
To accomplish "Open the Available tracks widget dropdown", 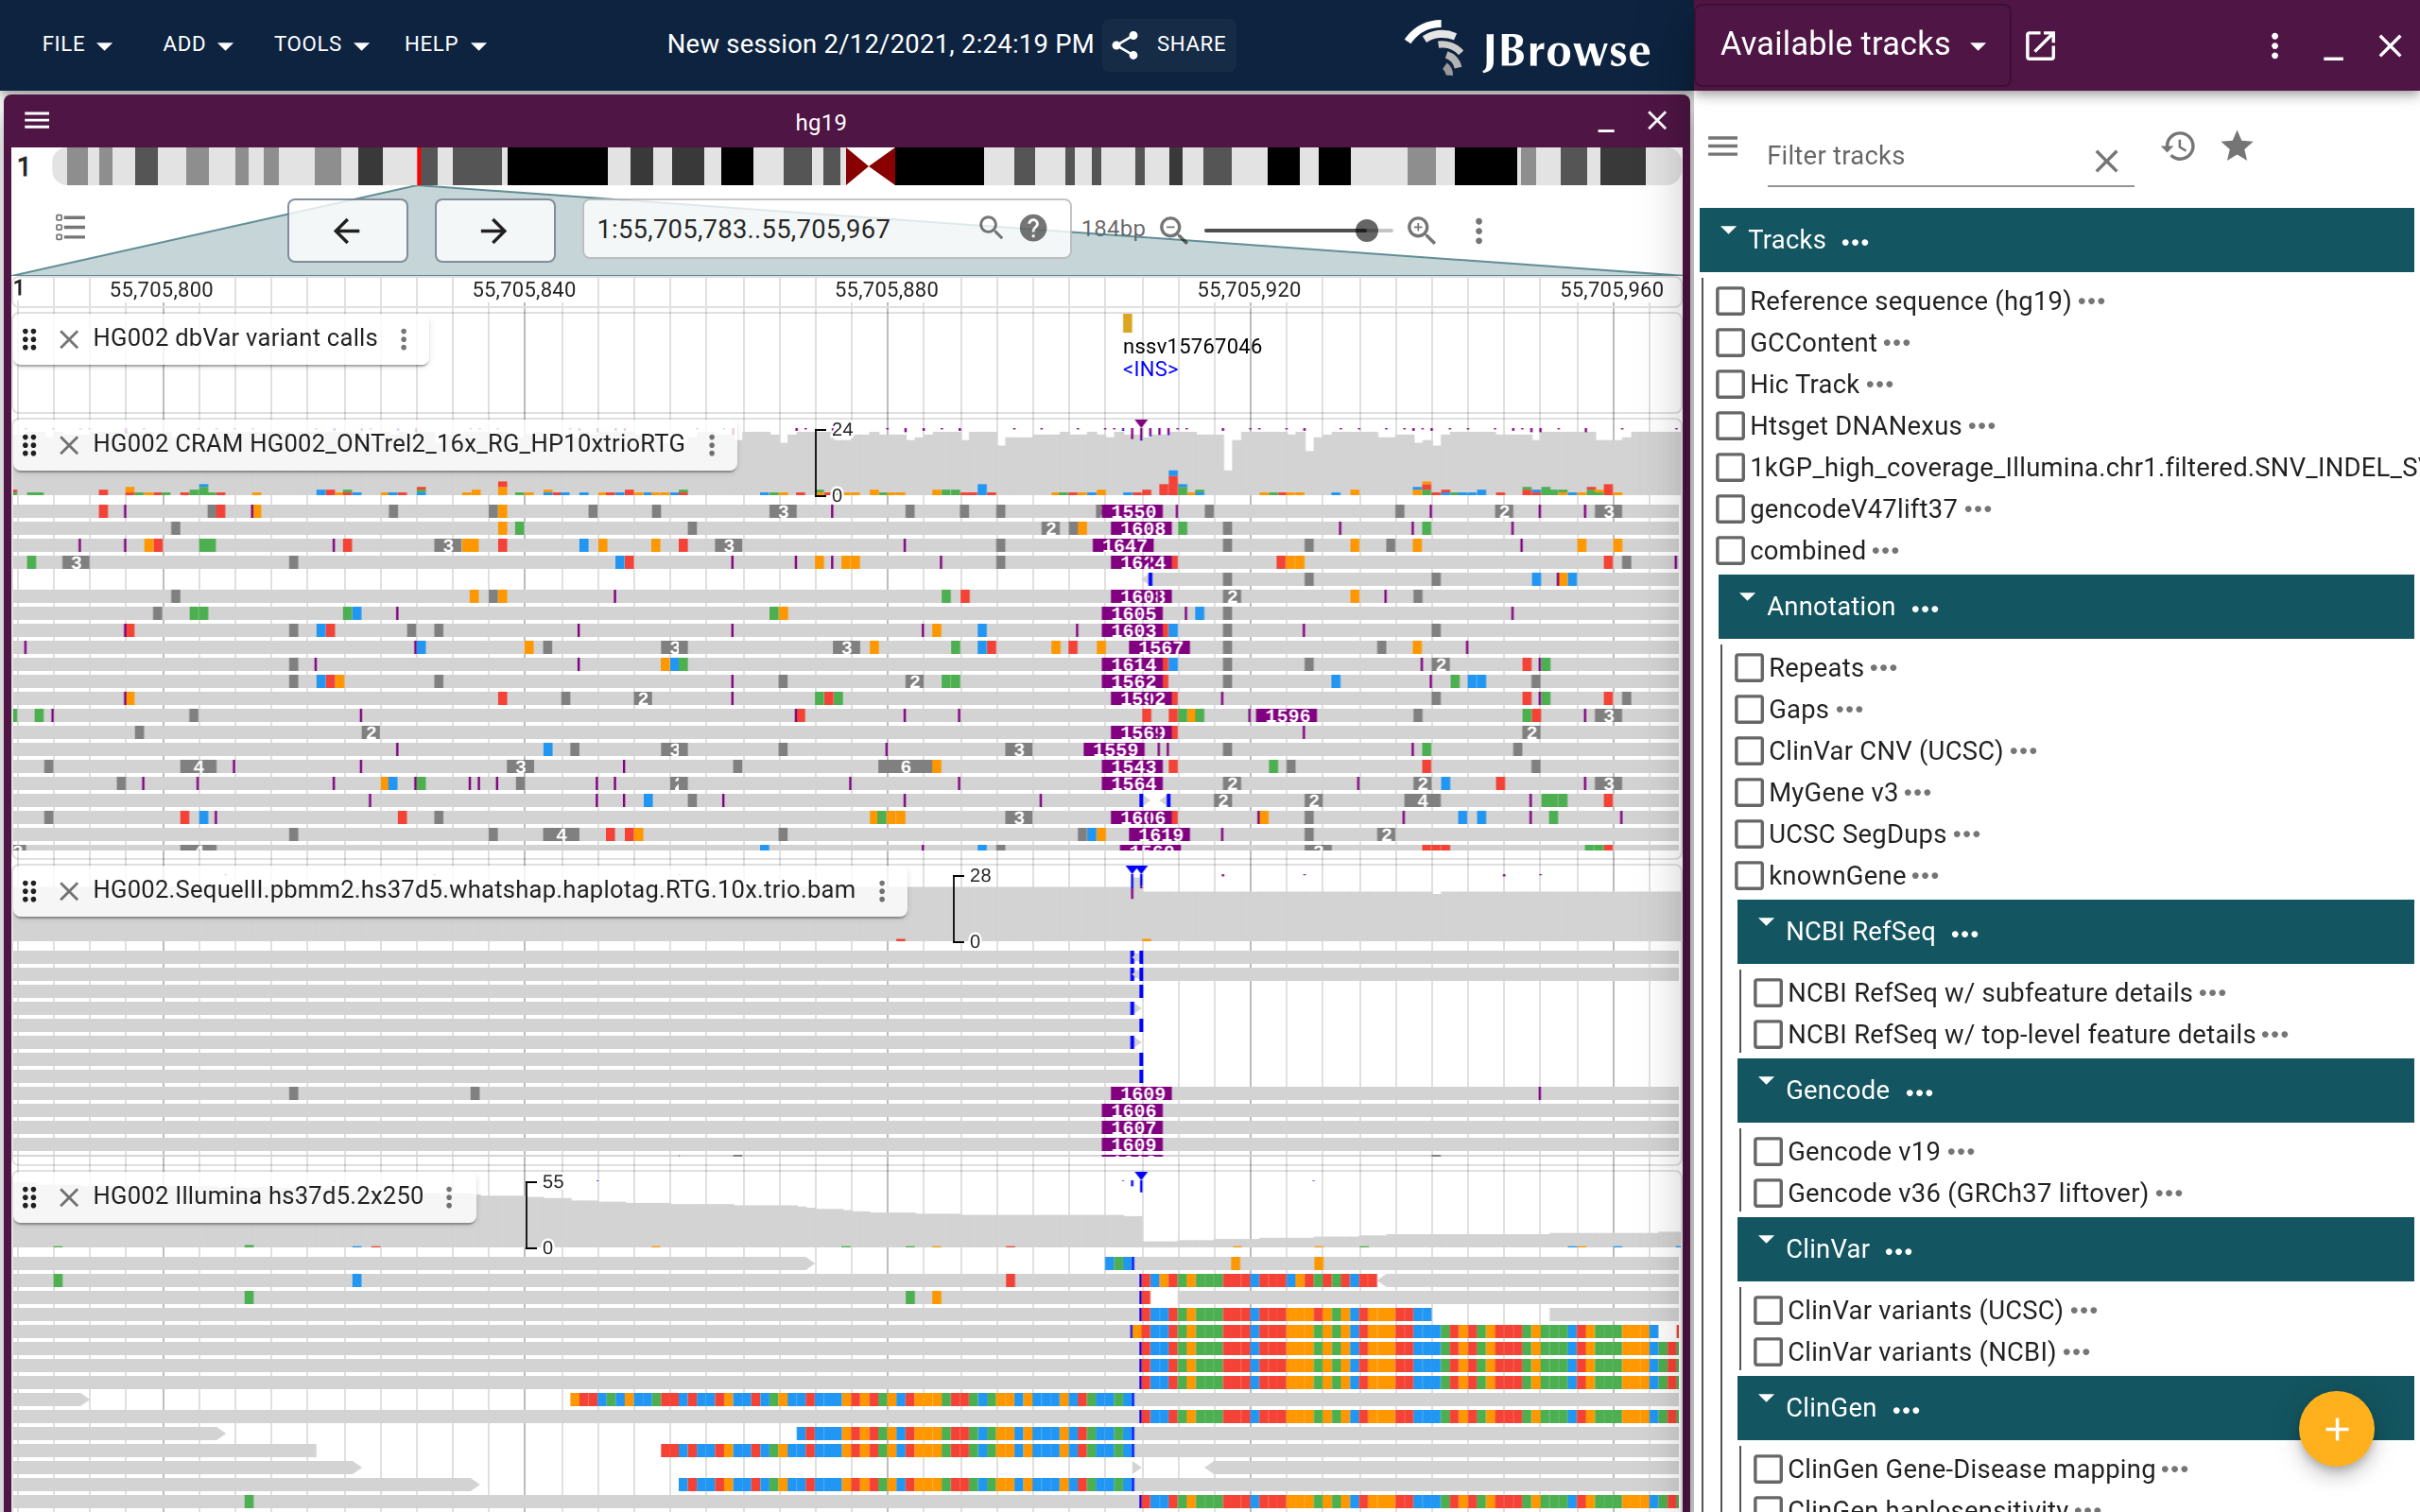I will click(x=1853, y=45).
